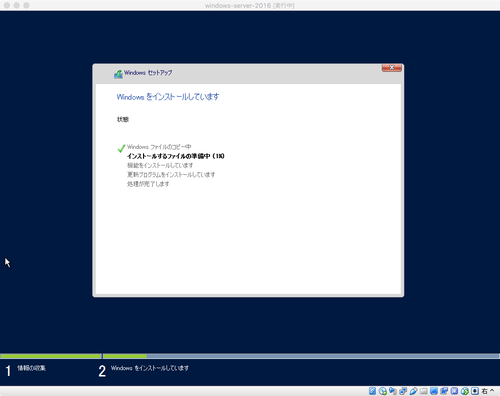Click the virtualization features V icon
The width and height of the screenshot is (500, 396).
pos(454,391)
